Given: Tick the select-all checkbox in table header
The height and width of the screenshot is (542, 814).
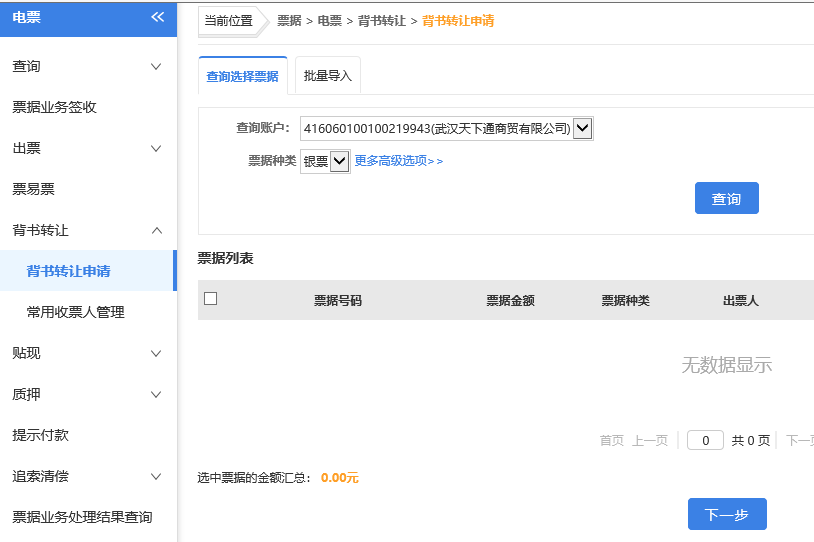Looking at the screenshot, I should [x=210, y=299].
